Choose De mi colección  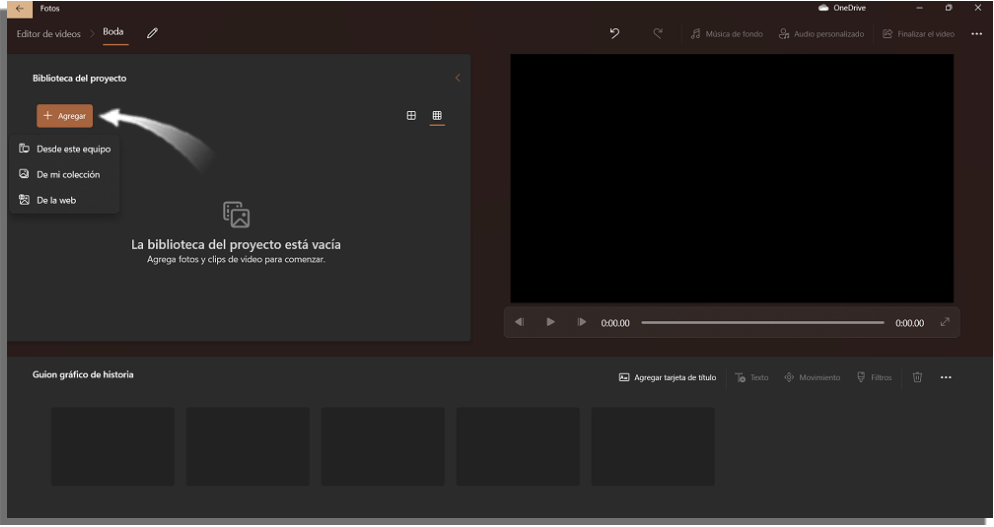[65, 174]
